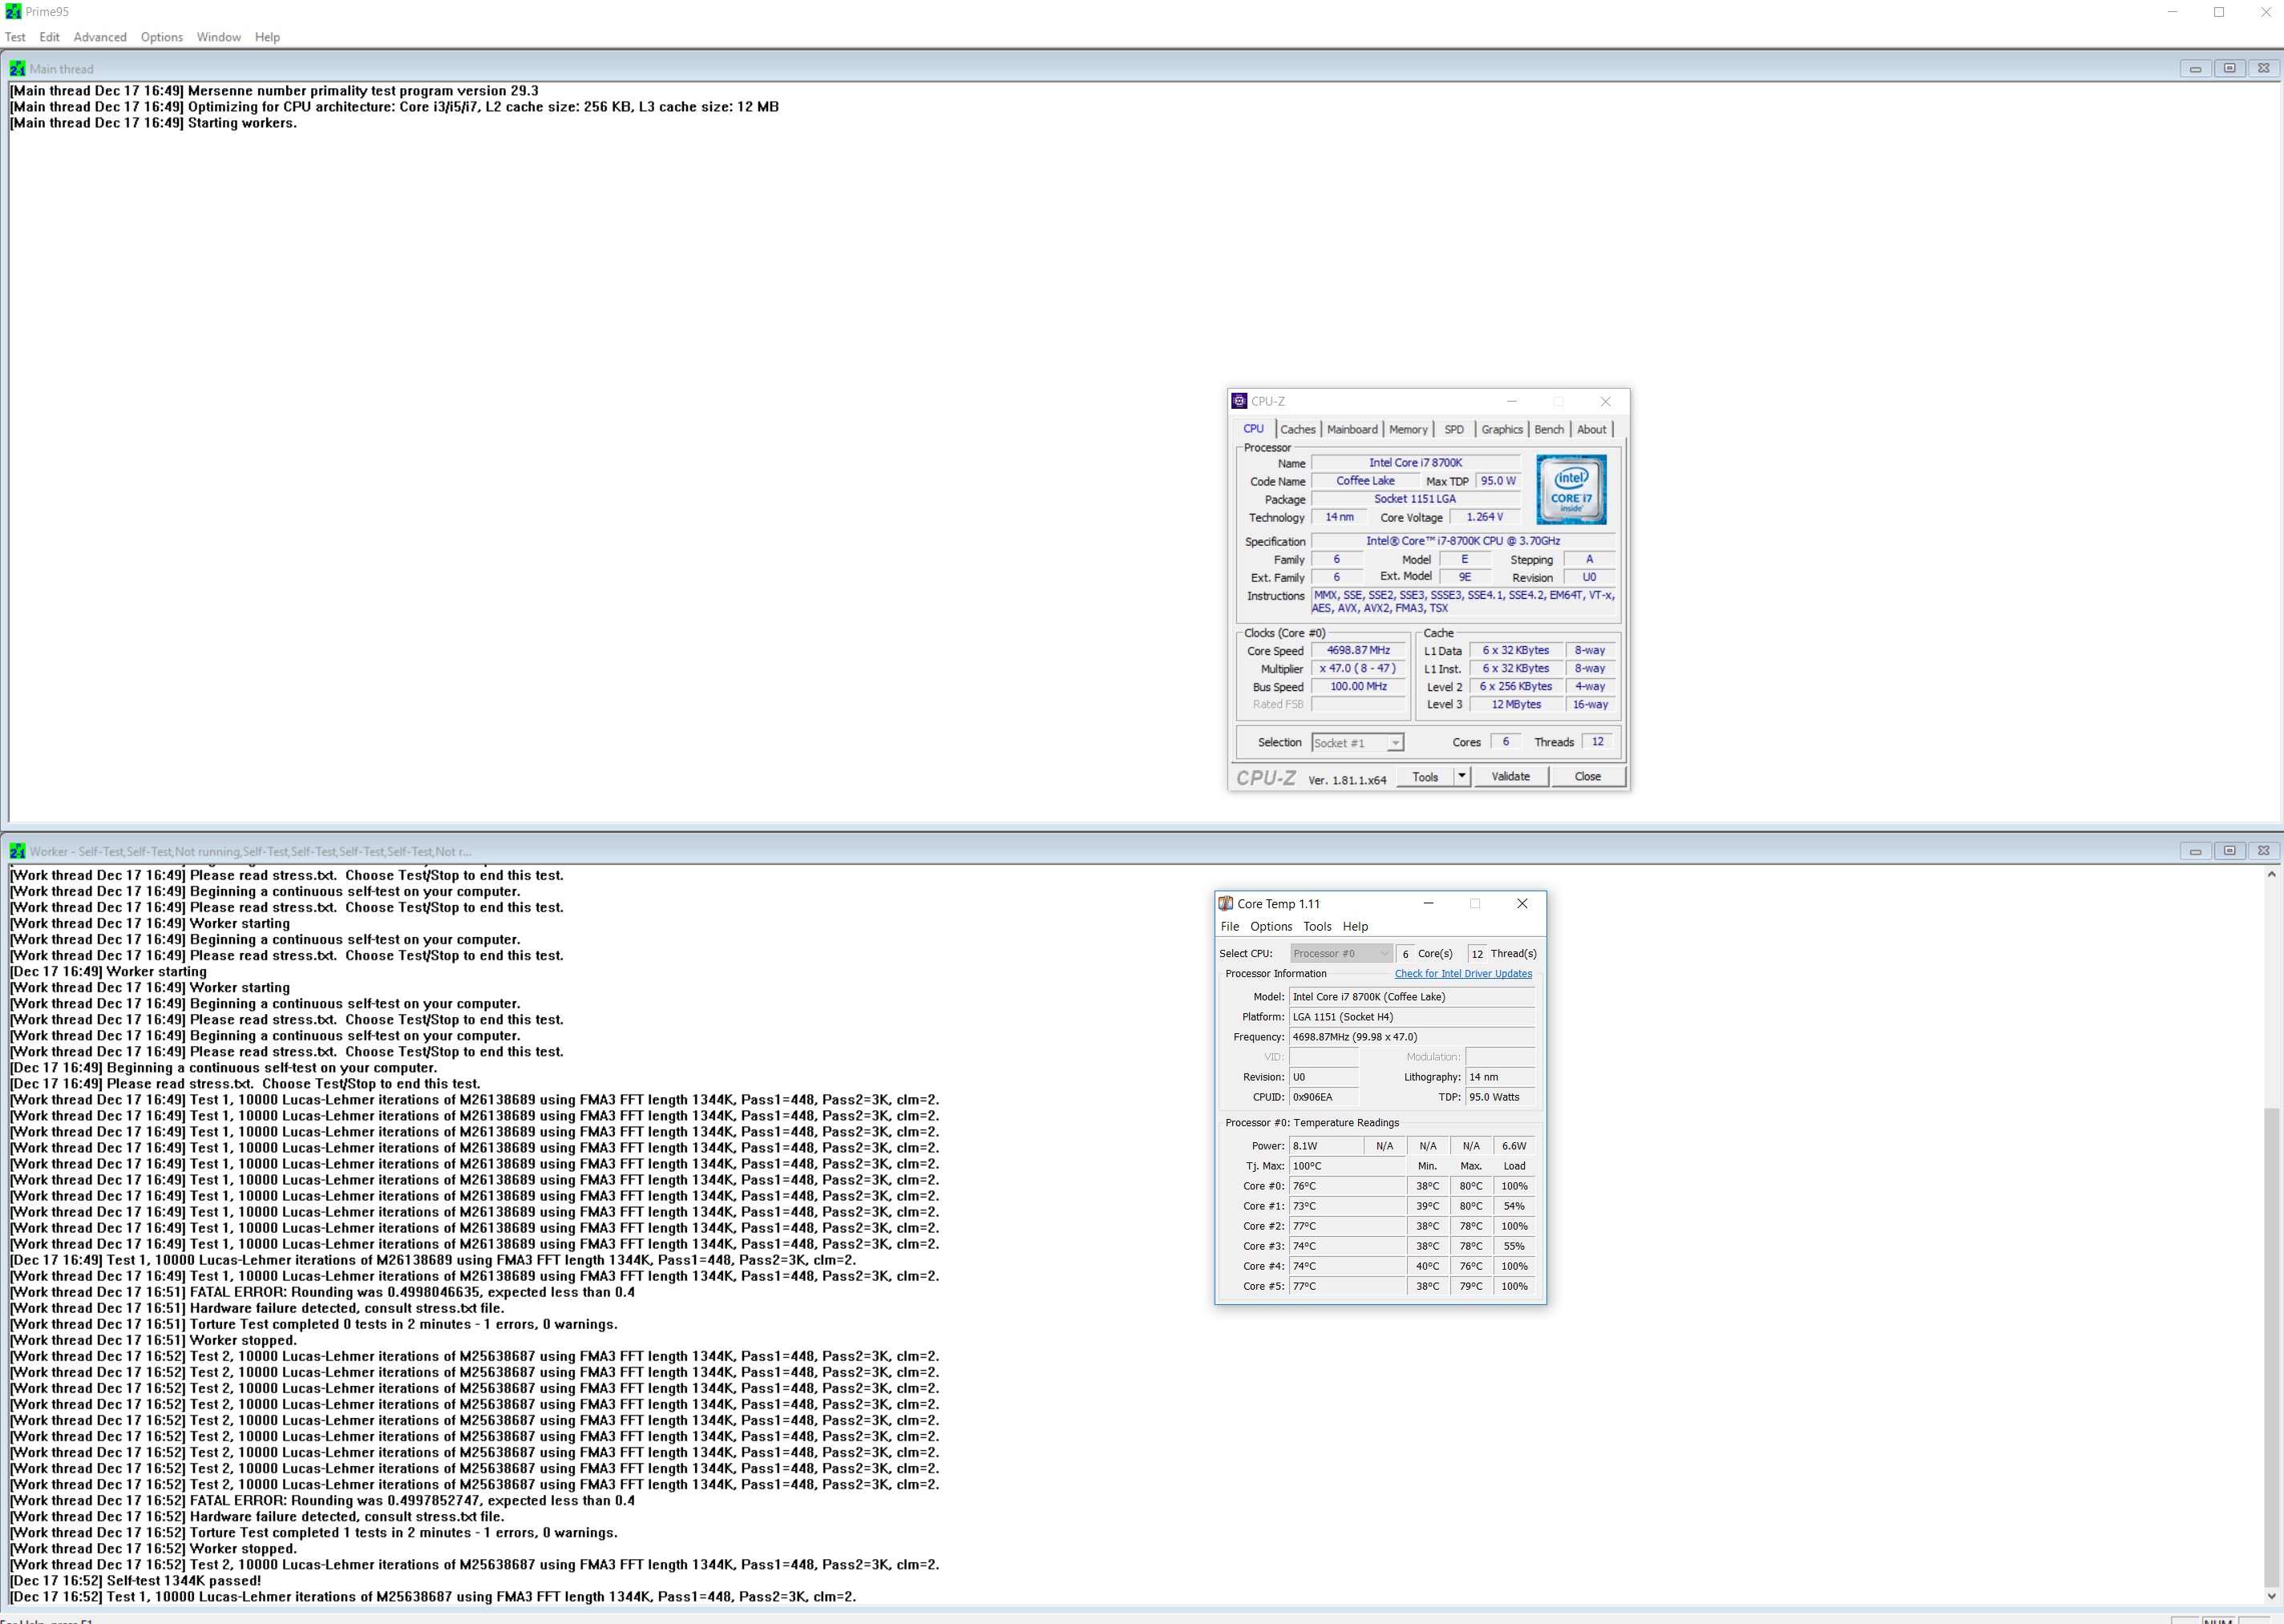The height and width of the screenshot is (1624, 2284).
Task: Click the Core Temp title bar icon
Action: 1225,903
